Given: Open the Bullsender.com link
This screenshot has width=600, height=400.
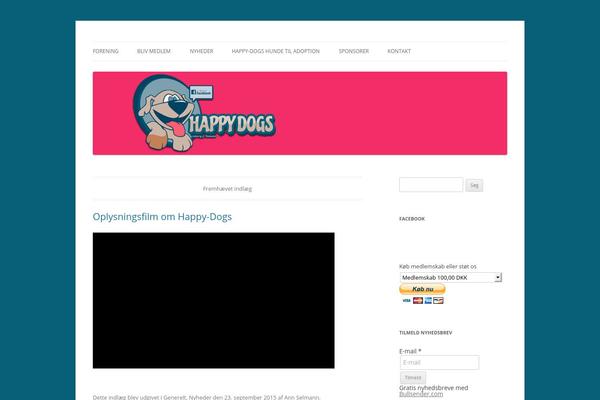Looking at the screenshot, I should [x=421, y=394].
